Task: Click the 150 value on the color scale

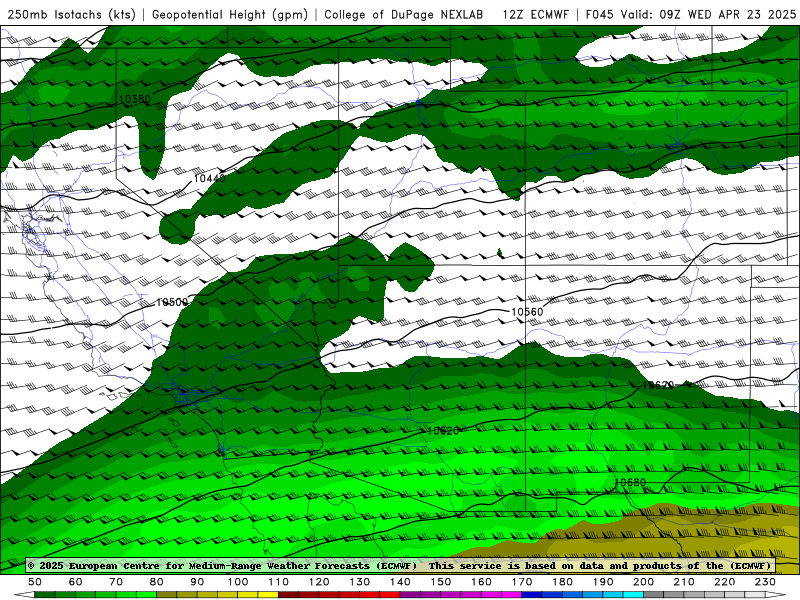Action: [x=441, y=582]
